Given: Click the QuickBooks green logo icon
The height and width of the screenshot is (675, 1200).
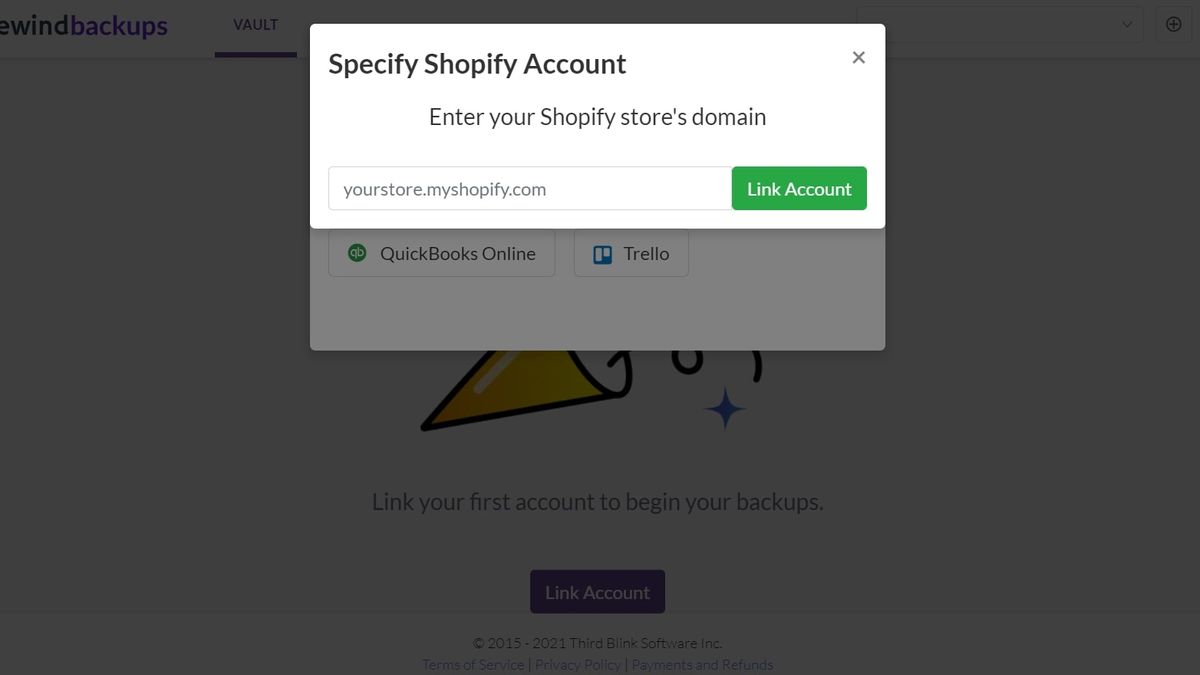Looking at the screenshot, I should [357, 253].
